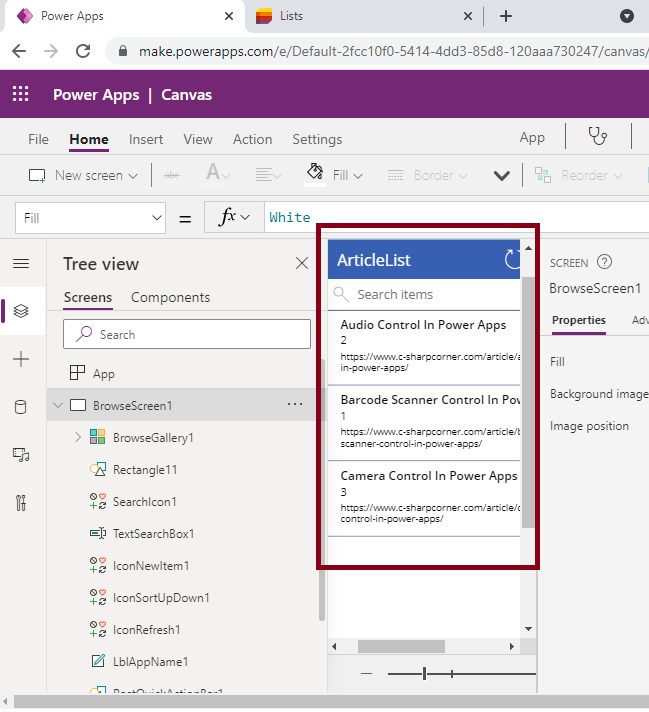Click the strikethrough text icon

172,175
